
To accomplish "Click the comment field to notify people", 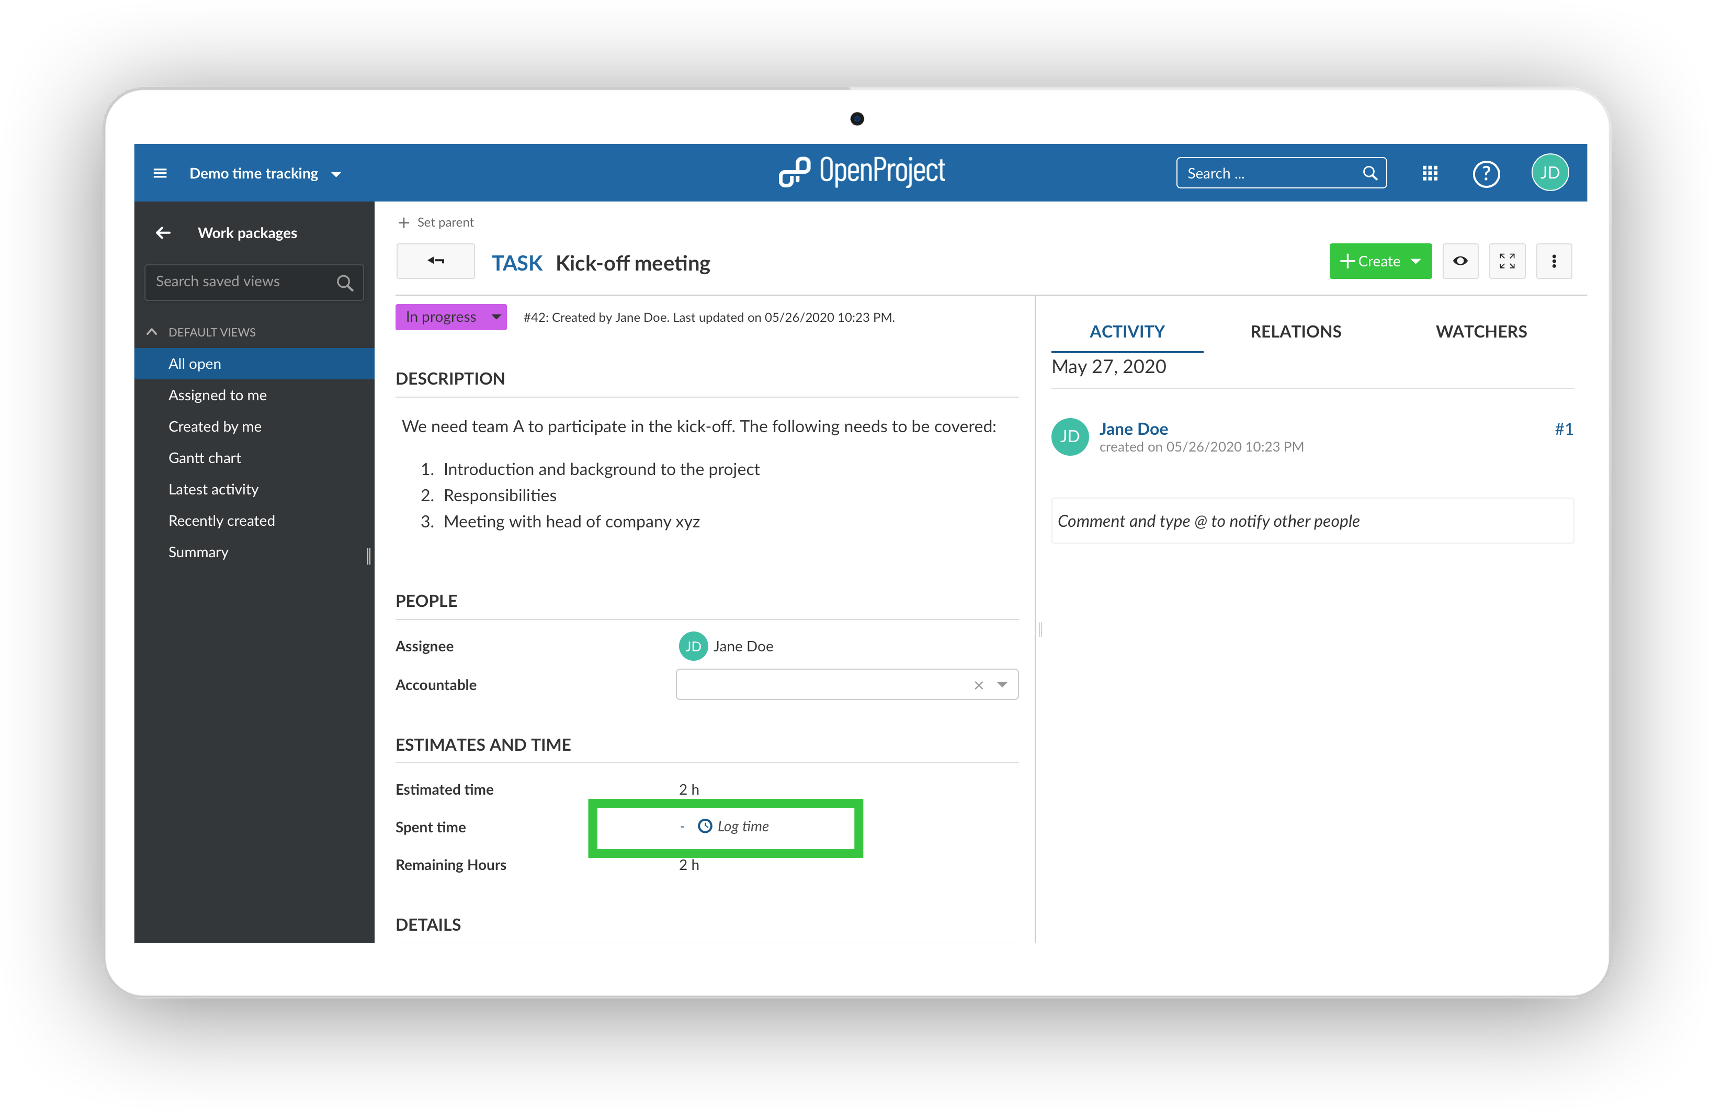I will pyautogui.click(x=1311, y=520).
